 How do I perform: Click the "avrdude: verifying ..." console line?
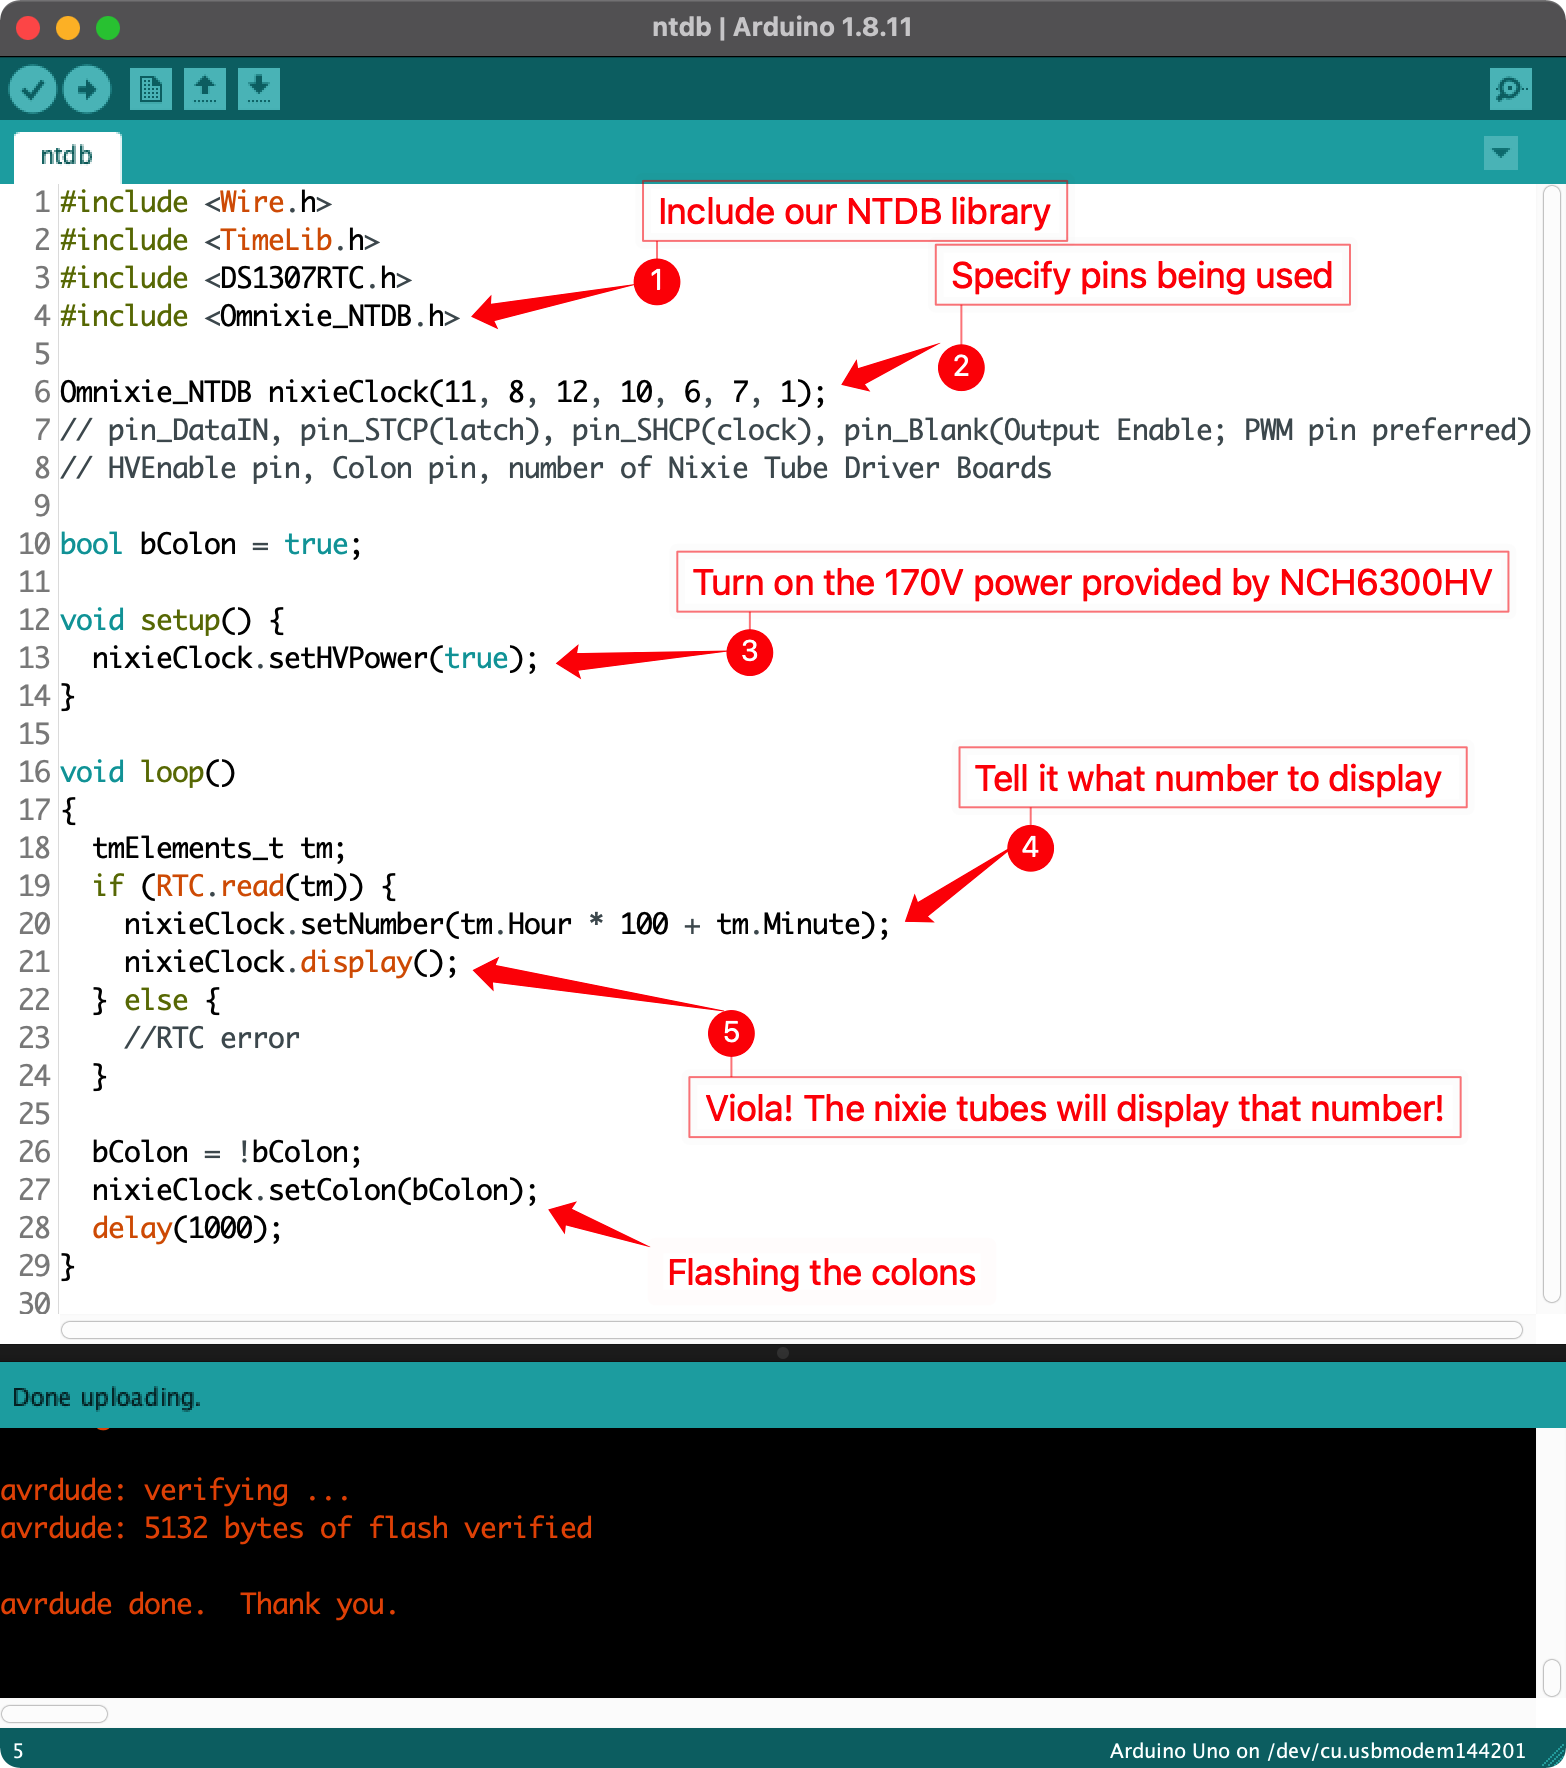(x=175, y=1490)
